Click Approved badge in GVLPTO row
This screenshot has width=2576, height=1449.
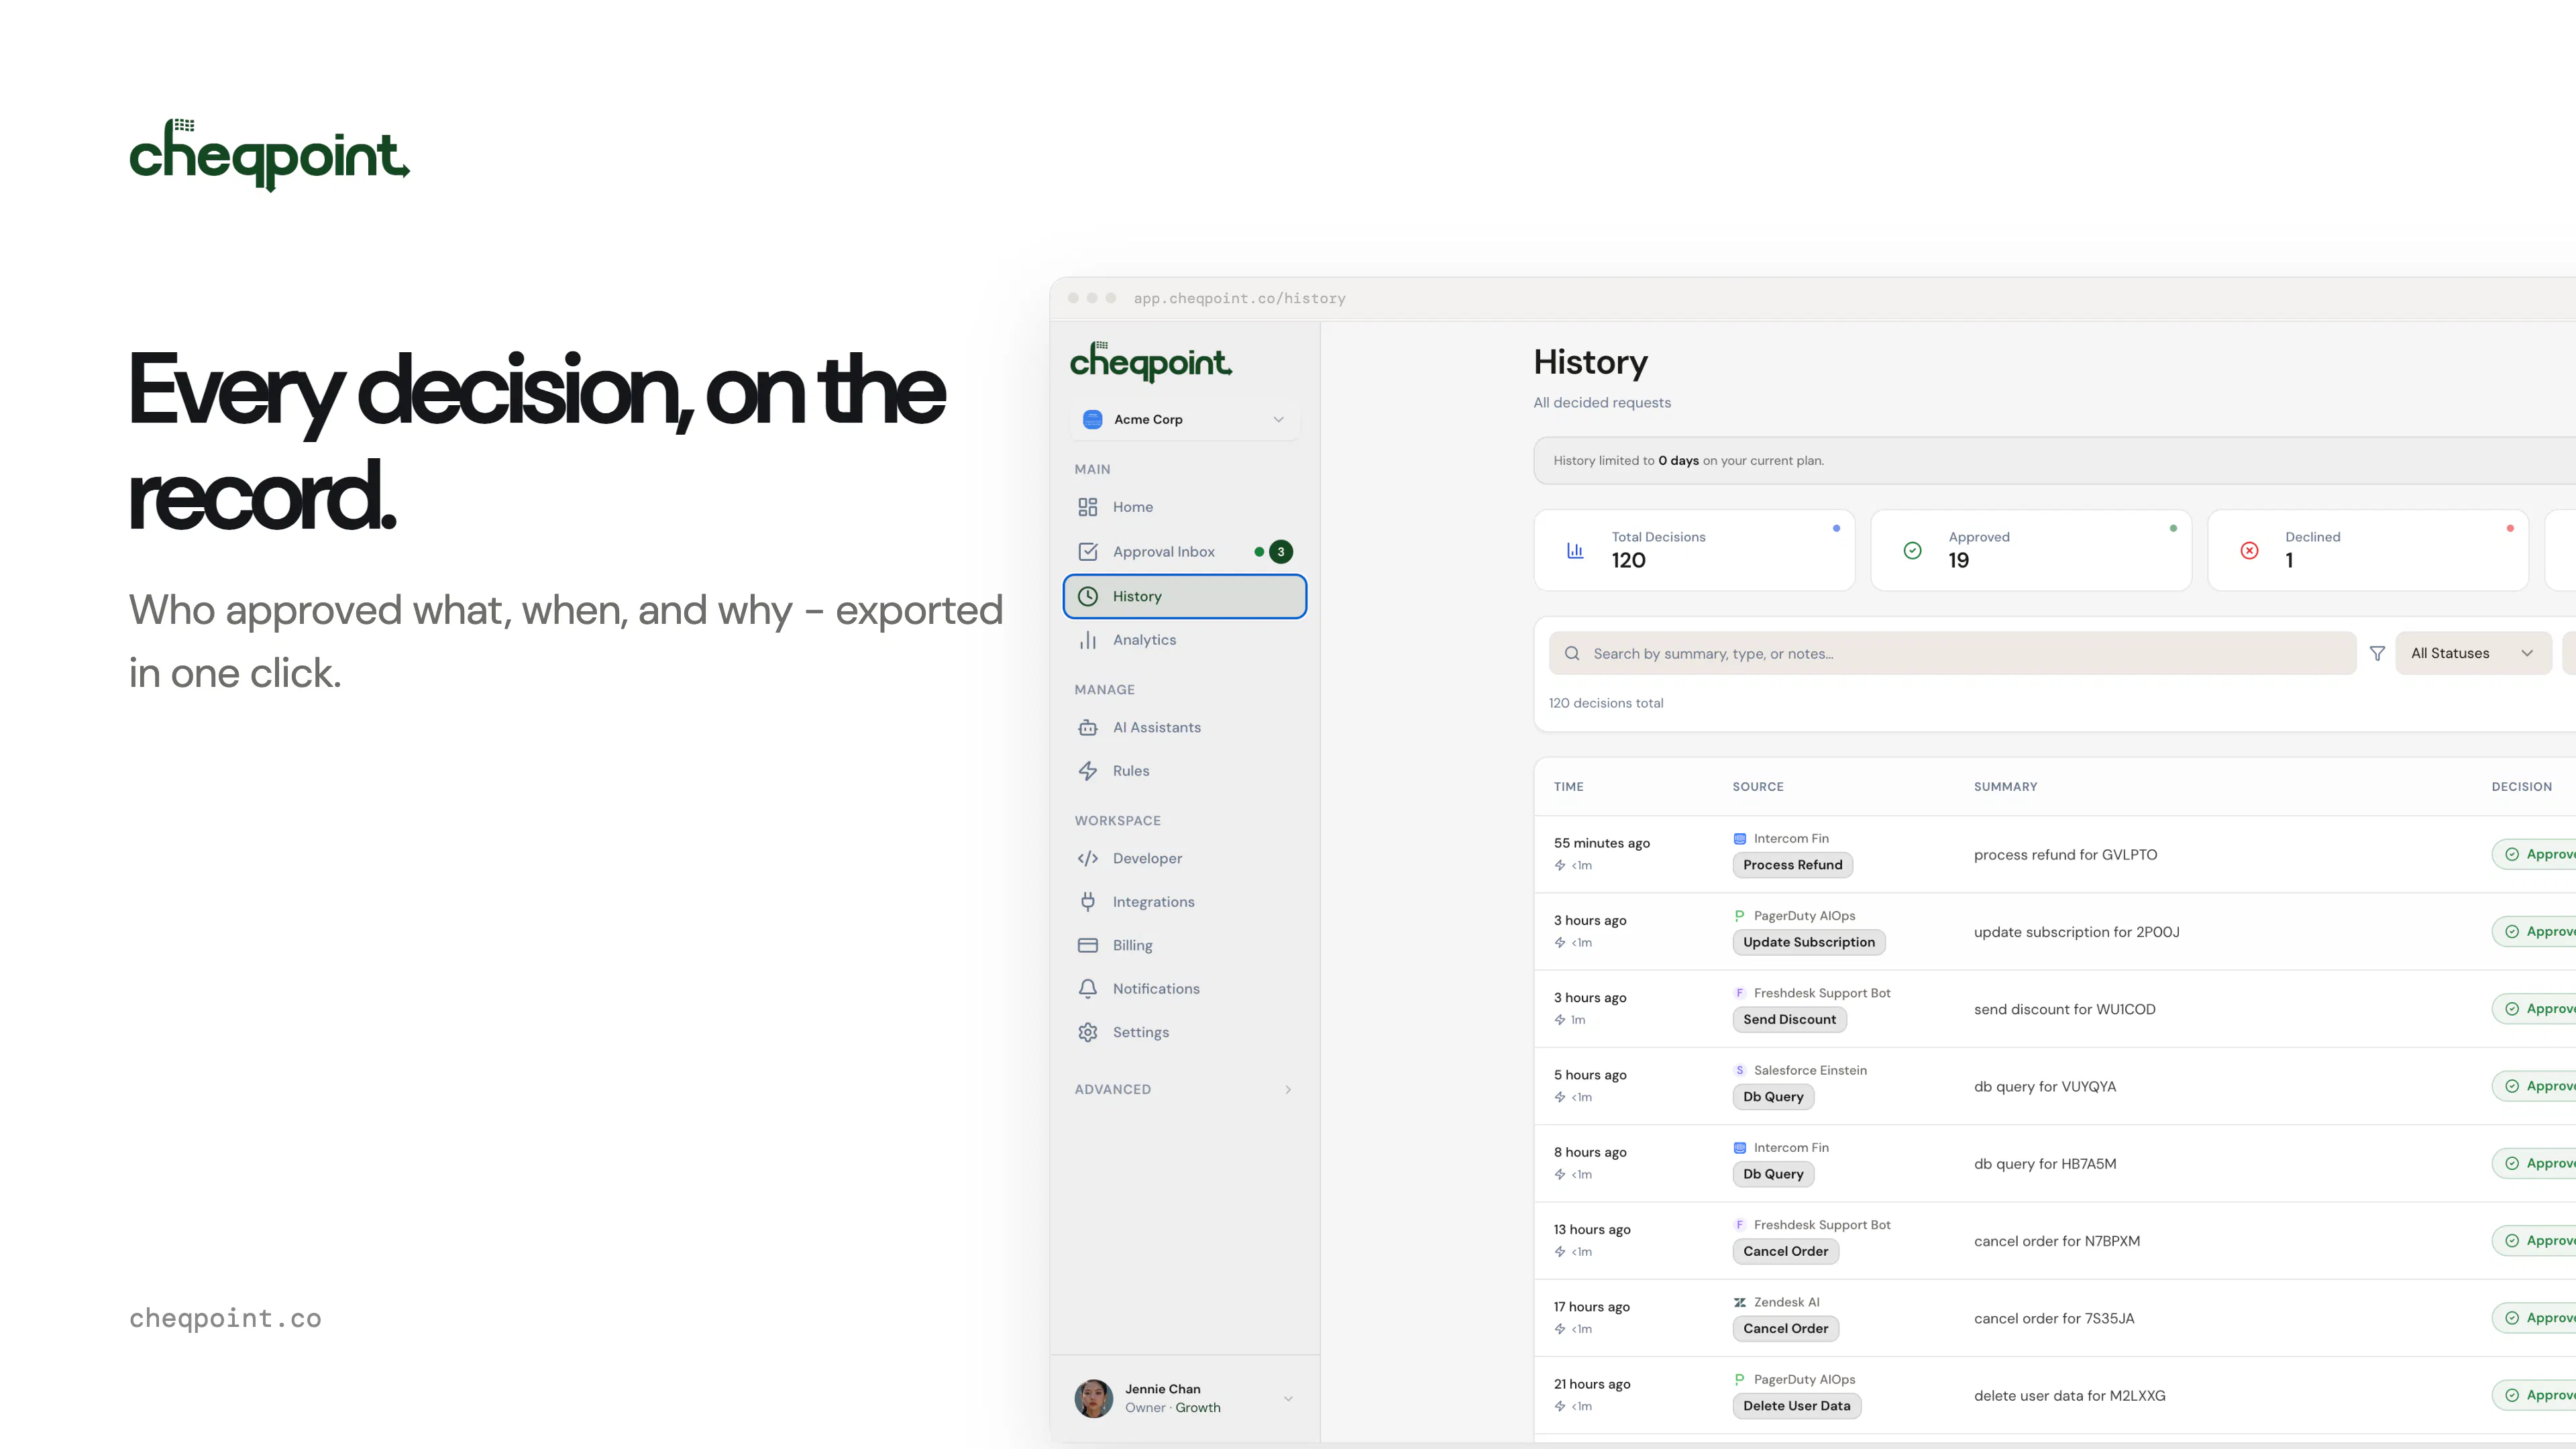click(x=2535, y=854)
